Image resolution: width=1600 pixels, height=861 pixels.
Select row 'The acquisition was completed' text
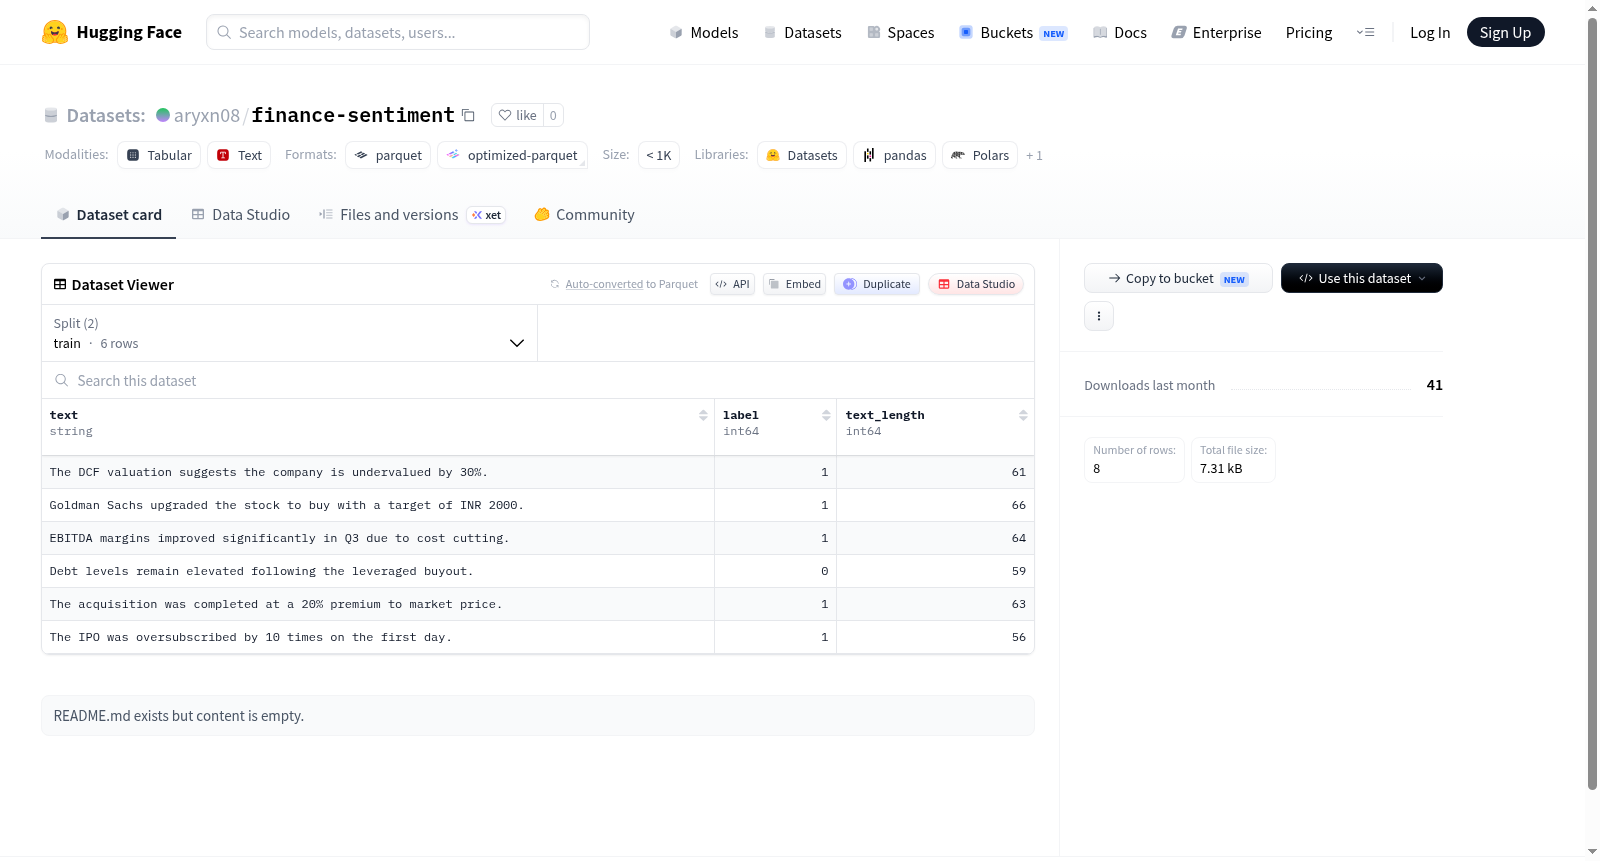coord(276,604)
